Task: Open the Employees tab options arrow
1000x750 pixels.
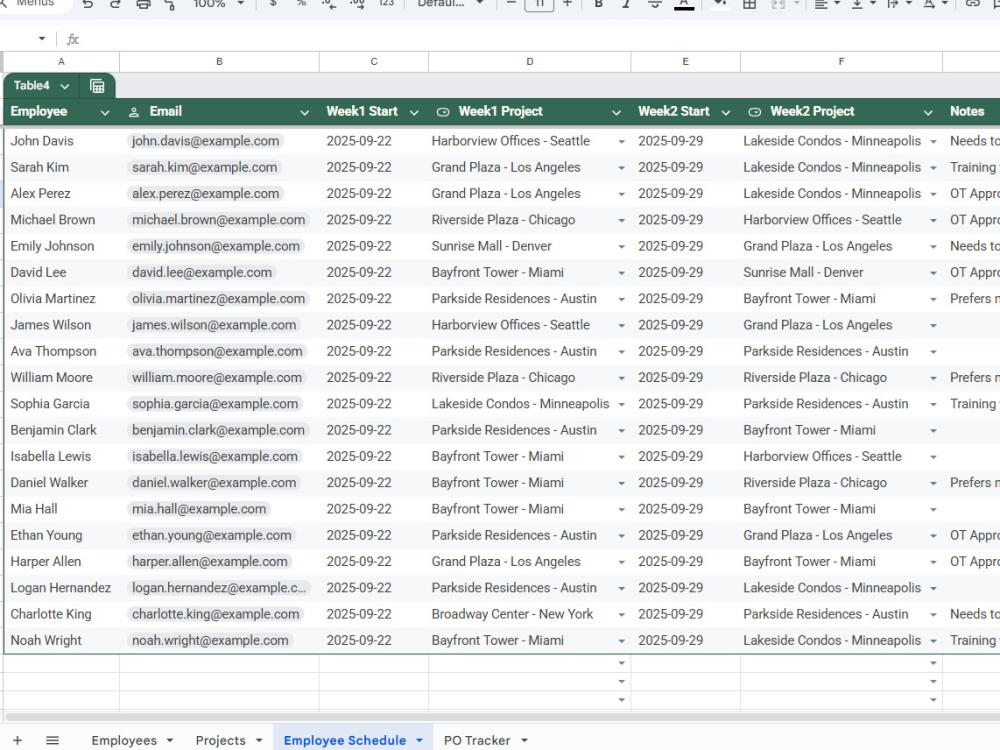Action: 170,740
